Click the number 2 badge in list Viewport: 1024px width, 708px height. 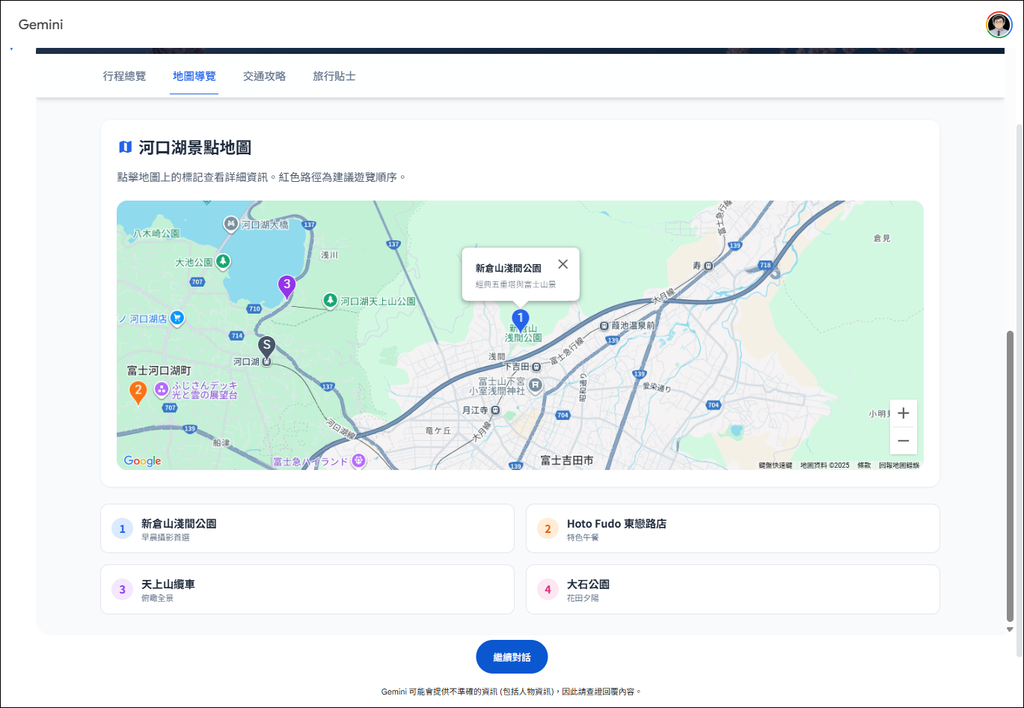(x=547, y=528)
